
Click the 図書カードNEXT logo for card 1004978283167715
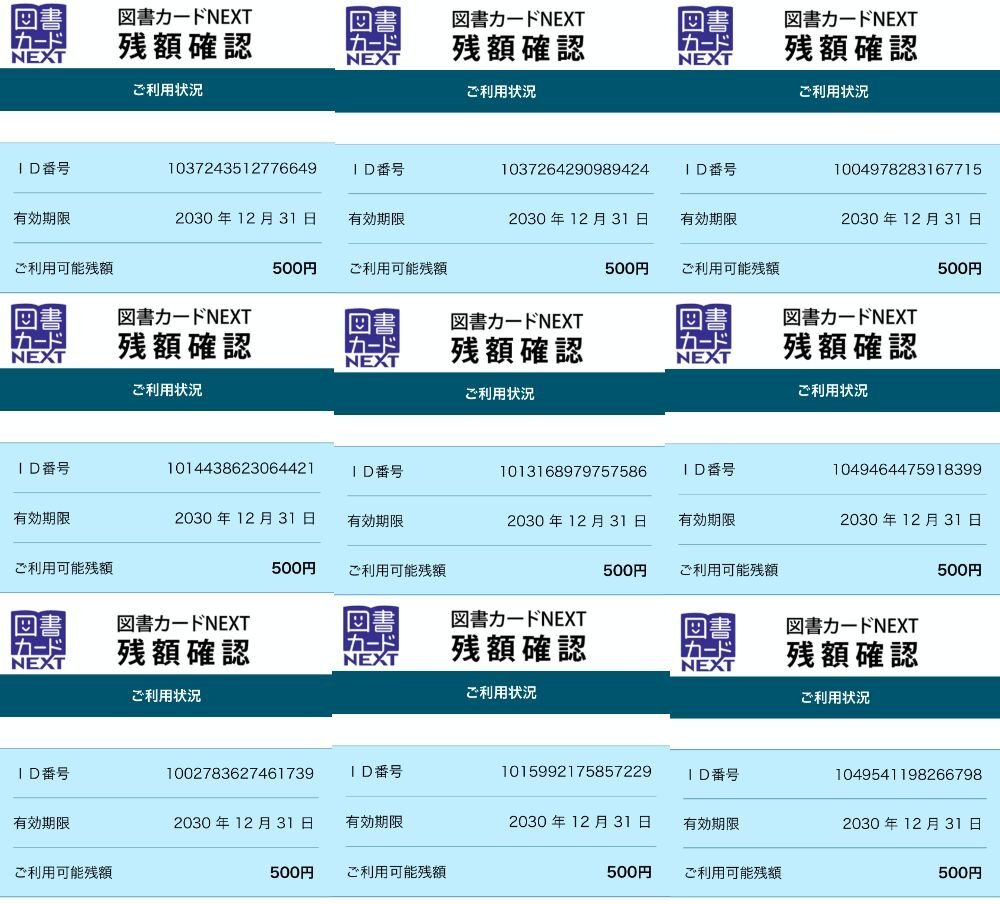pyautogui.click(x=705, y=36)
